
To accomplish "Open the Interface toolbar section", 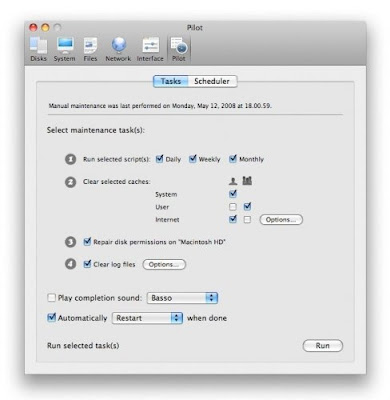I will click(x=150, y=49).
